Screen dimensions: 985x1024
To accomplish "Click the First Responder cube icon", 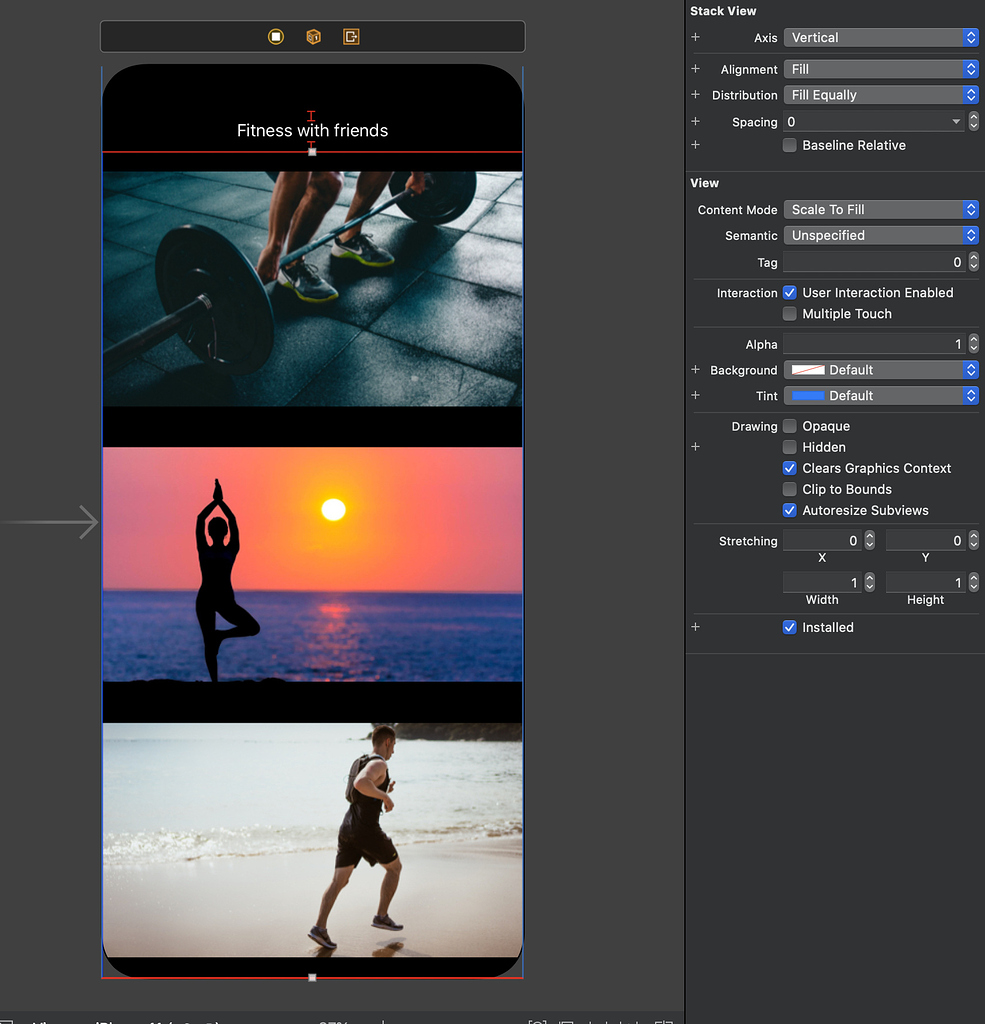I will tap(313, 37).
